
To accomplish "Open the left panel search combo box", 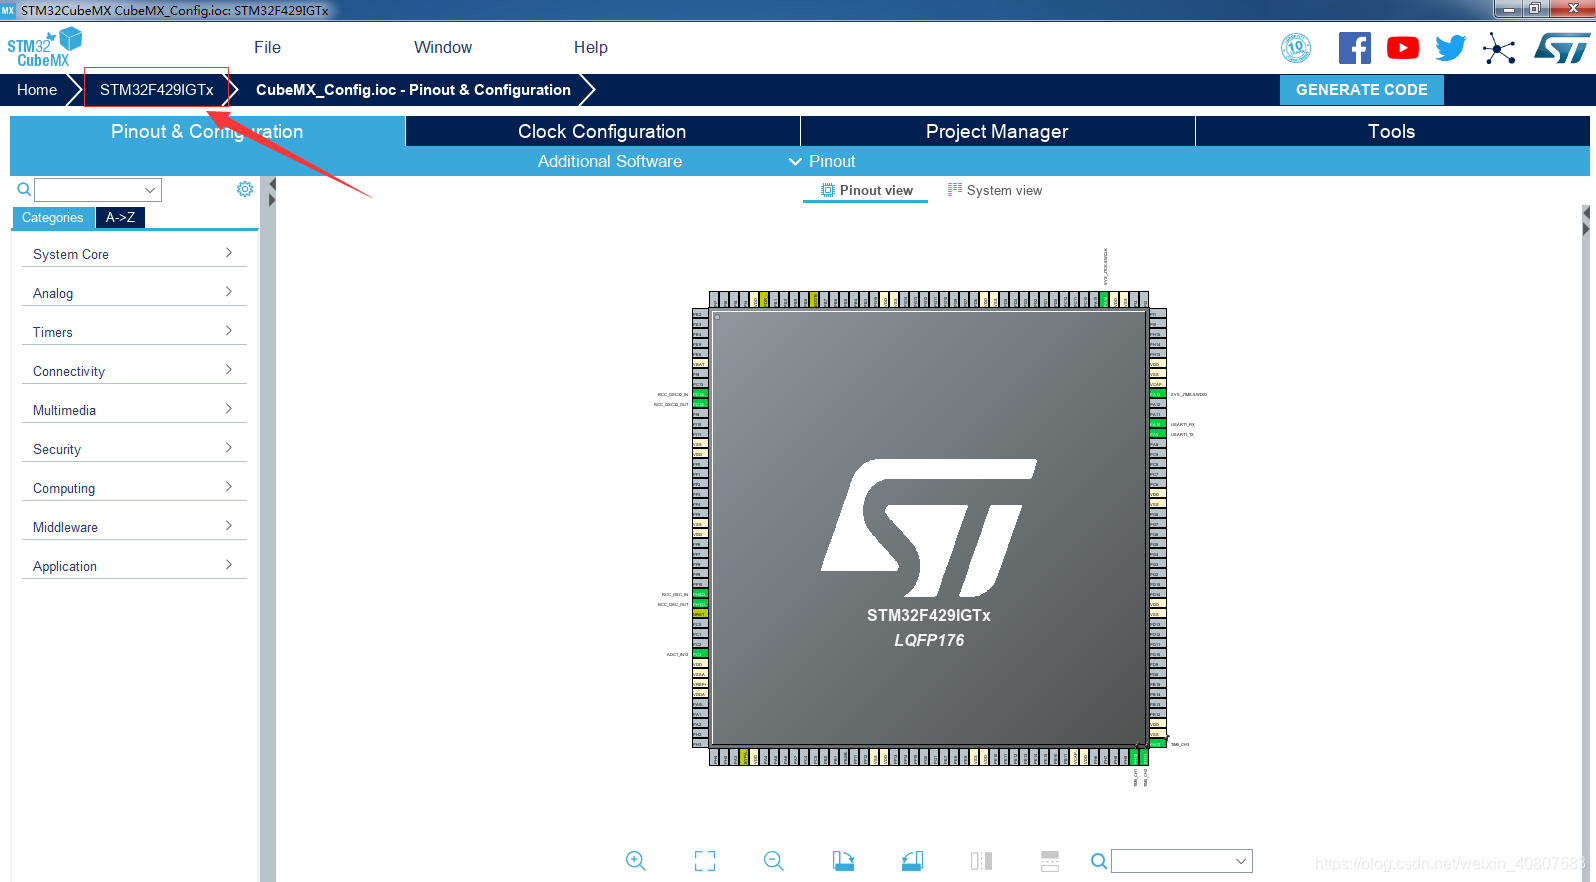I will point(98,190).
